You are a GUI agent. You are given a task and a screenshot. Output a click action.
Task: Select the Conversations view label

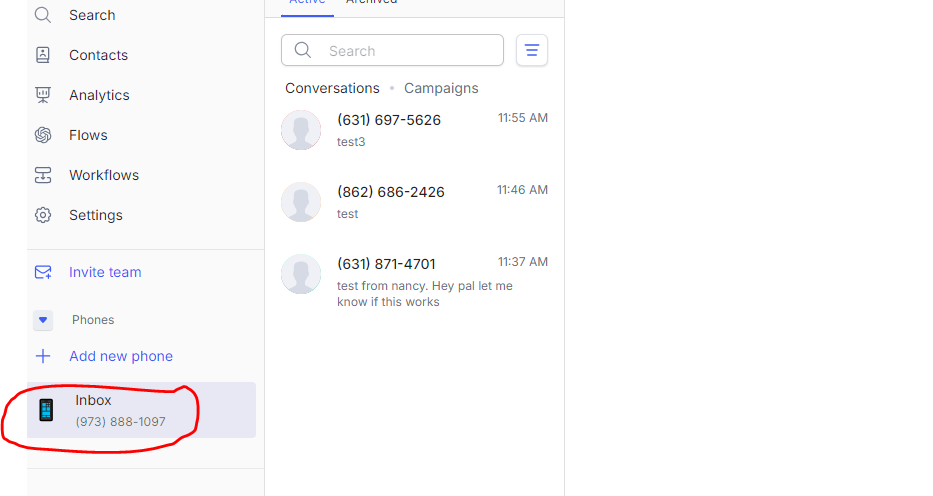[x=332, y=88]
